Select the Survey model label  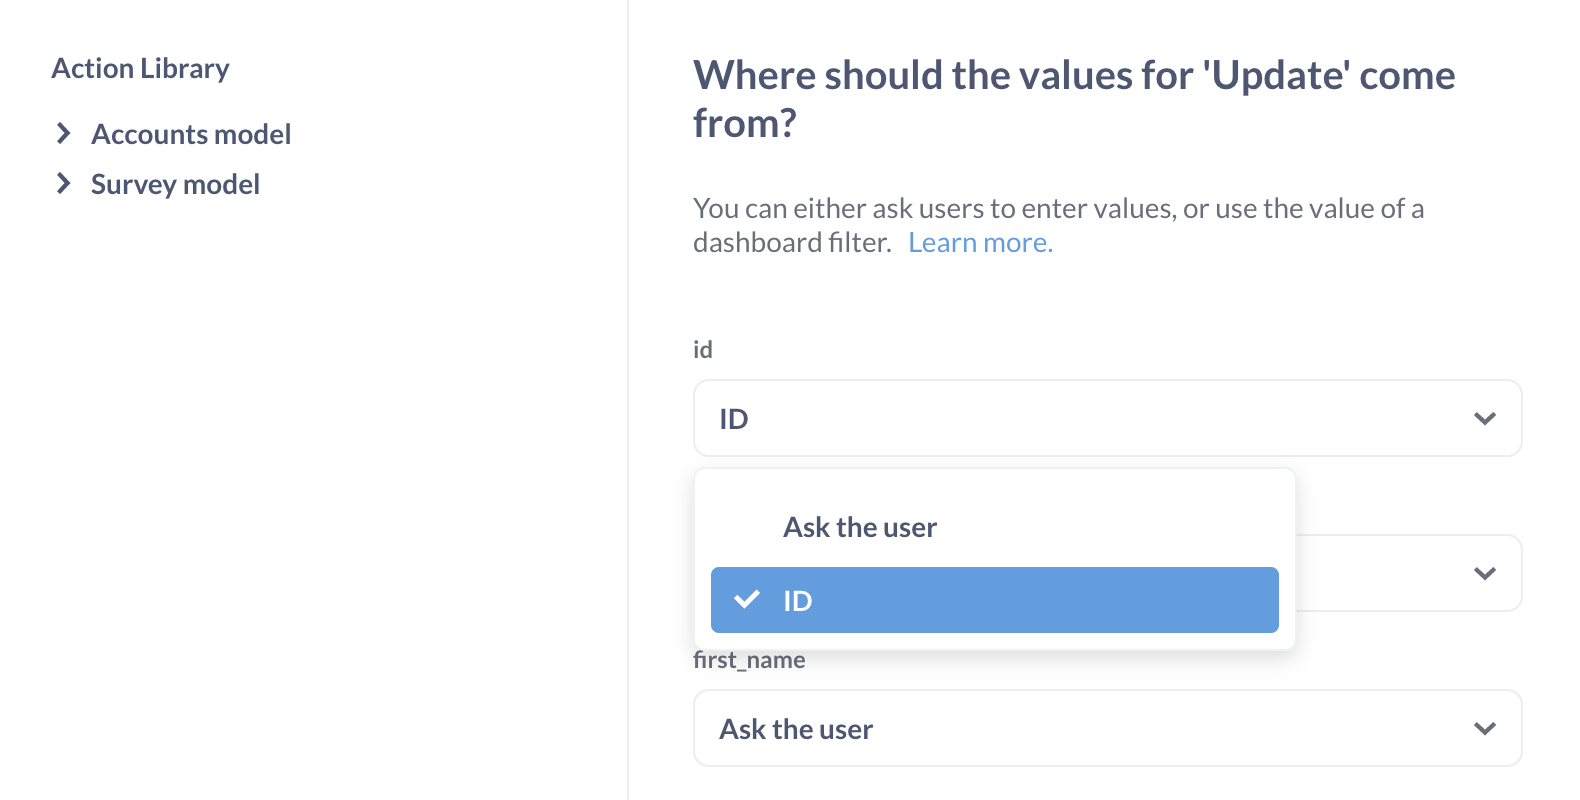point(175,184)
